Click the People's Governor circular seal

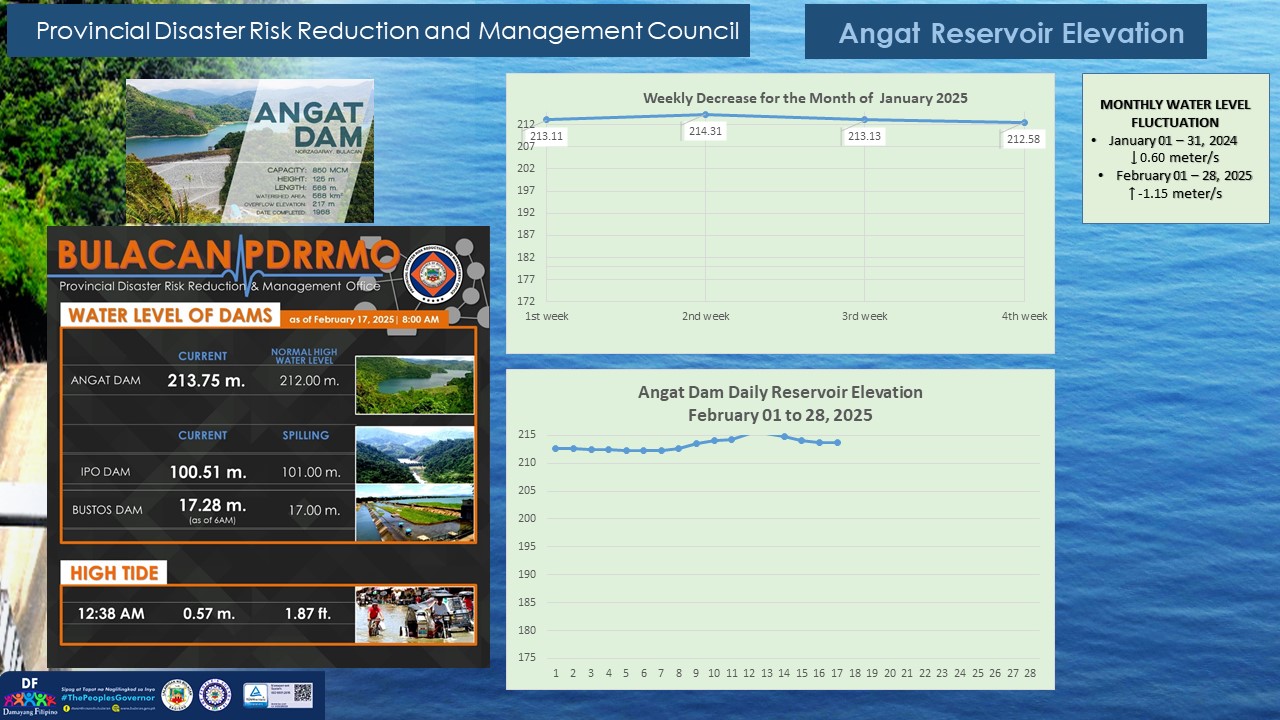(215, 695)
